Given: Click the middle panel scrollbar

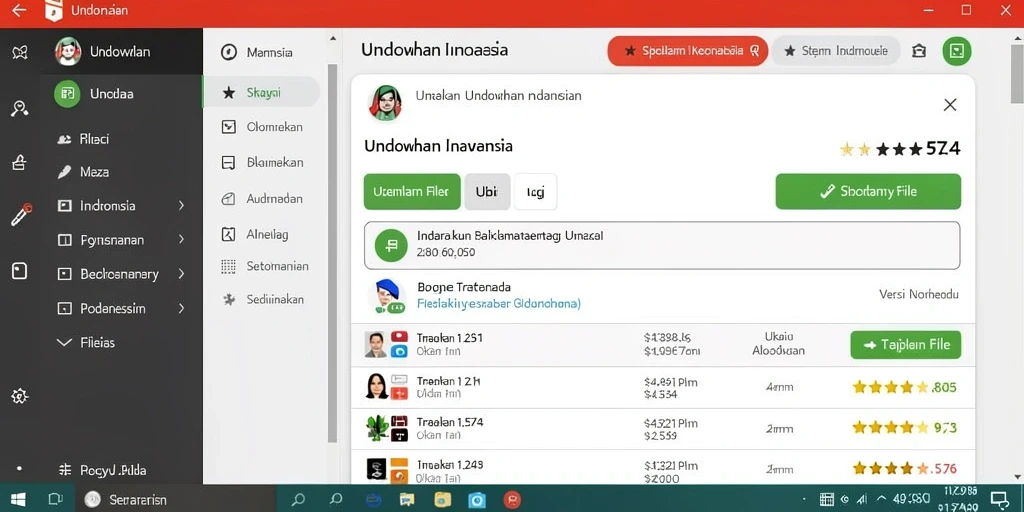Looking at the screenshot, I should [332, 253].
